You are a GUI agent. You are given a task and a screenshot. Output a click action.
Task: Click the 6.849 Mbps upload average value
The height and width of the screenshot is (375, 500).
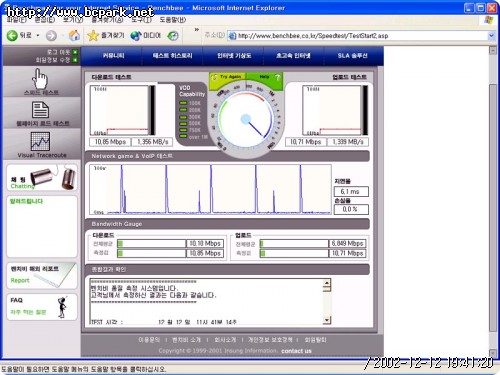tap(347, 244)
